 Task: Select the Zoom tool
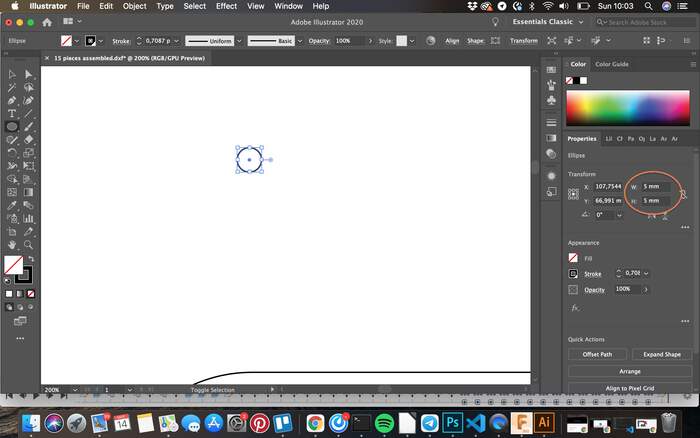(x=29, y=245)
